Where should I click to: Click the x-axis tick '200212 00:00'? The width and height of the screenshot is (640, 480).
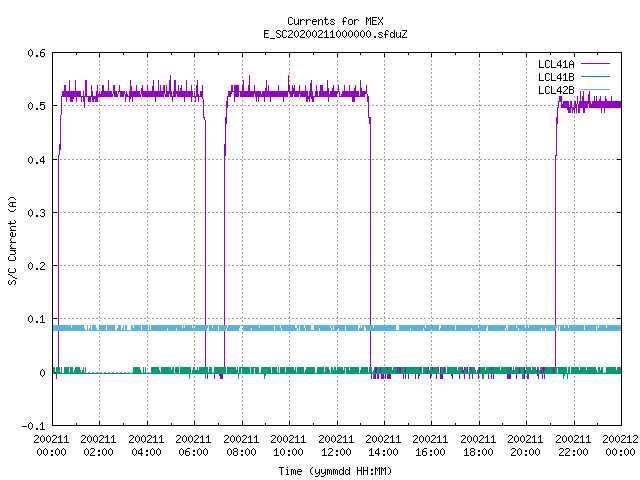[x=620, y=446]
